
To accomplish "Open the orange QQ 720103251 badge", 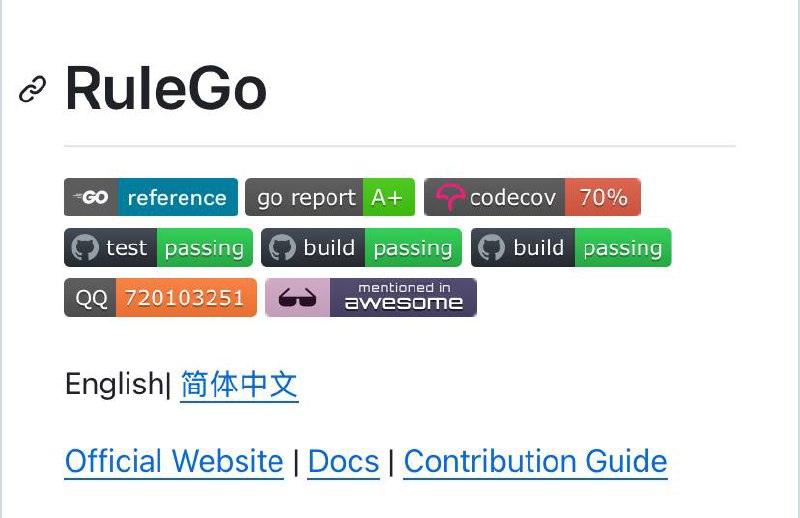I will pyautogui.click(x=160, y=298).
